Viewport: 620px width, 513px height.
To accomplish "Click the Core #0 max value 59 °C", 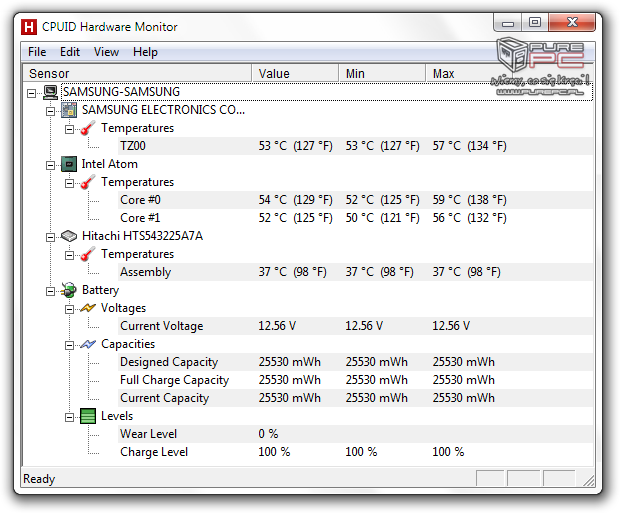I will pos(469,200).
